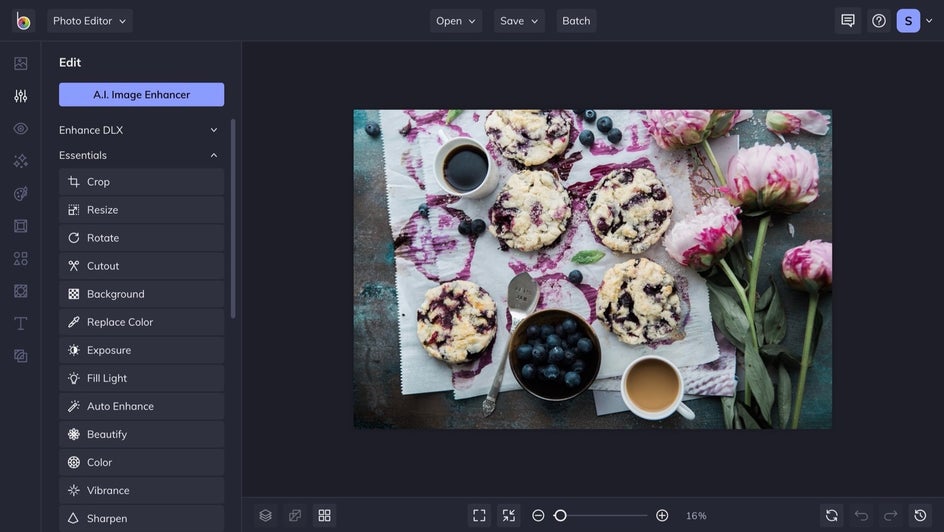Open the Layers panel icon
The image size is (944, 532).
pyautogui.click(x=266, y=516)
